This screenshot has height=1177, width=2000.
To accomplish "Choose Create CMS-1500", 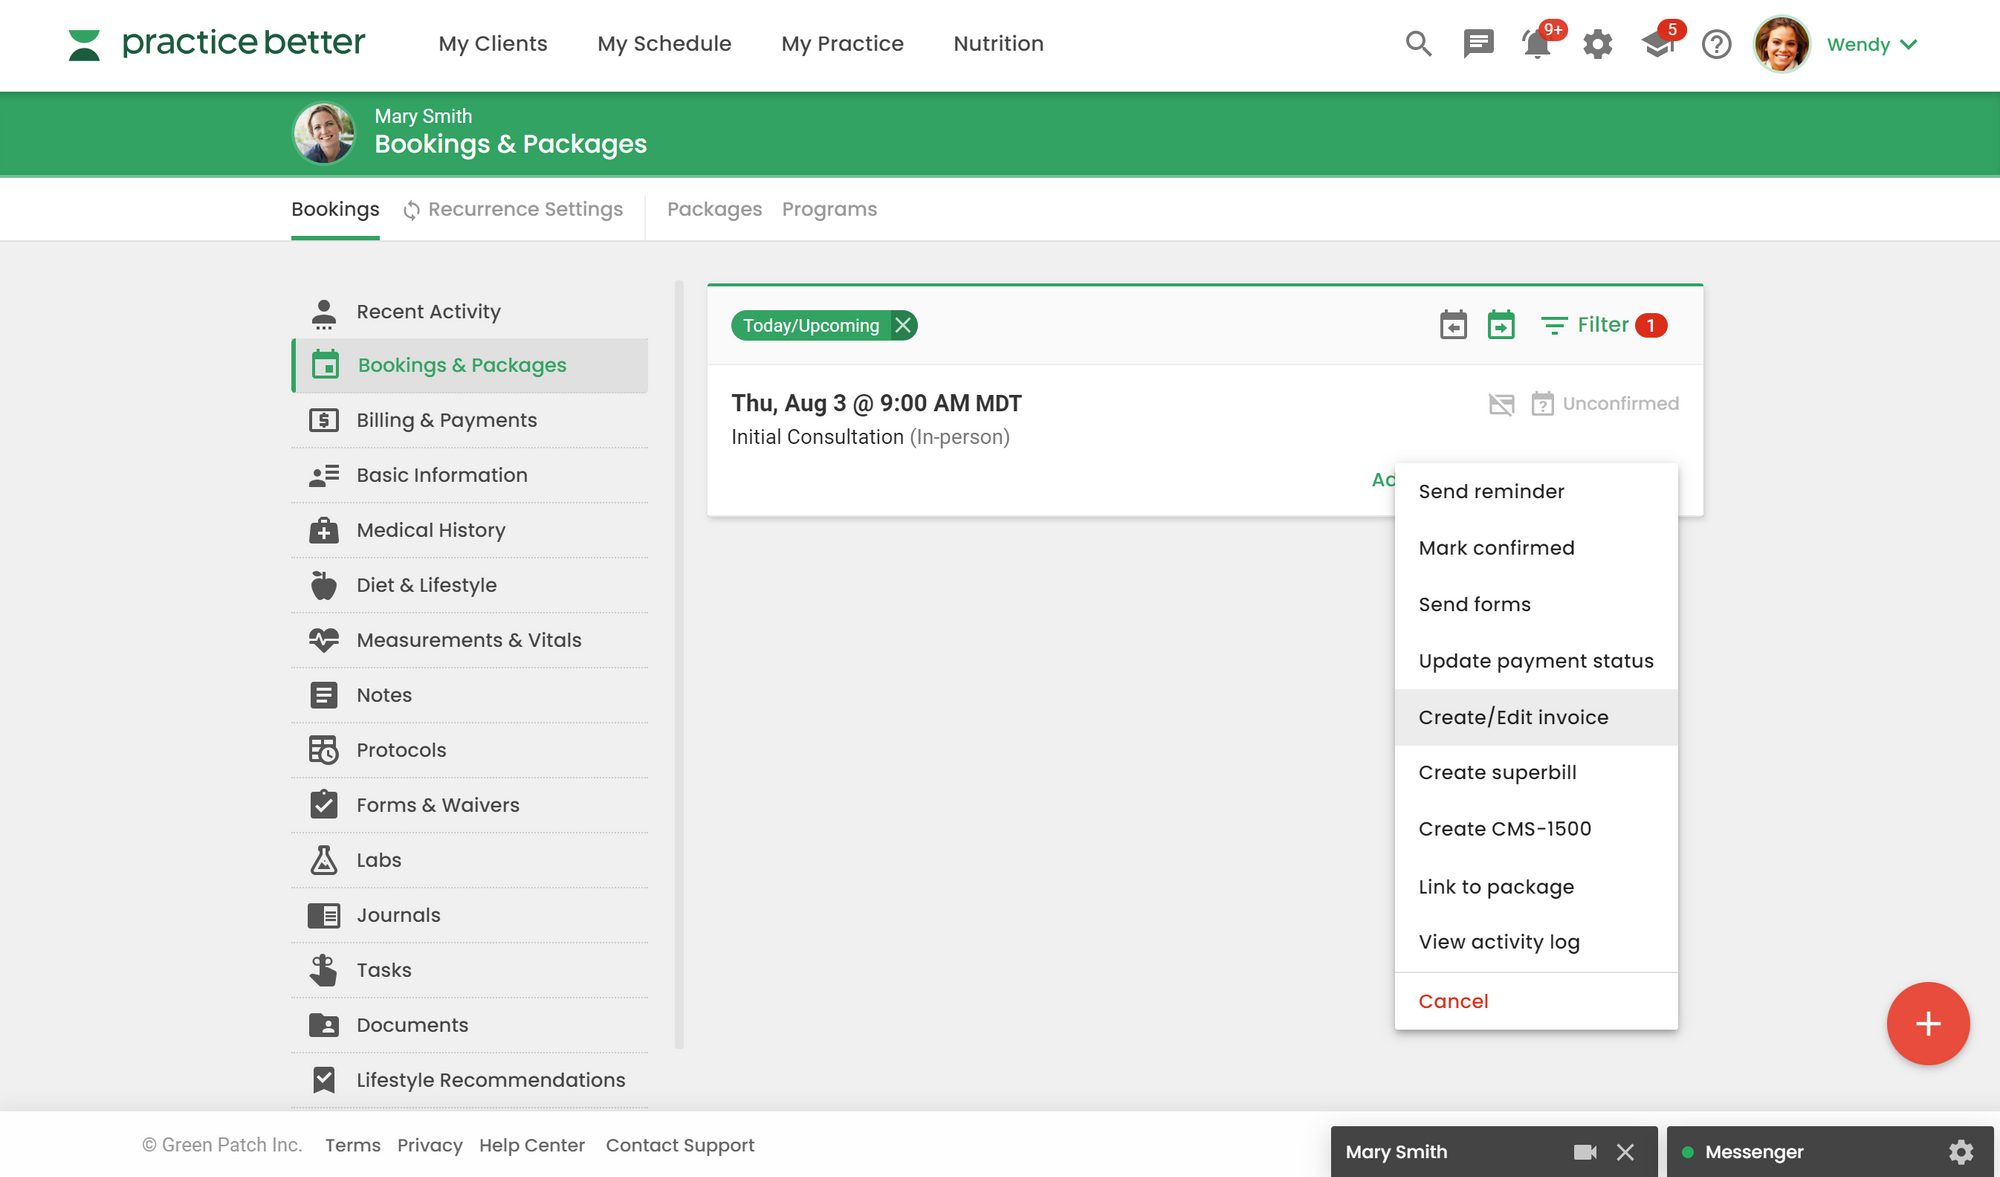I will (x=1536, y=829).
